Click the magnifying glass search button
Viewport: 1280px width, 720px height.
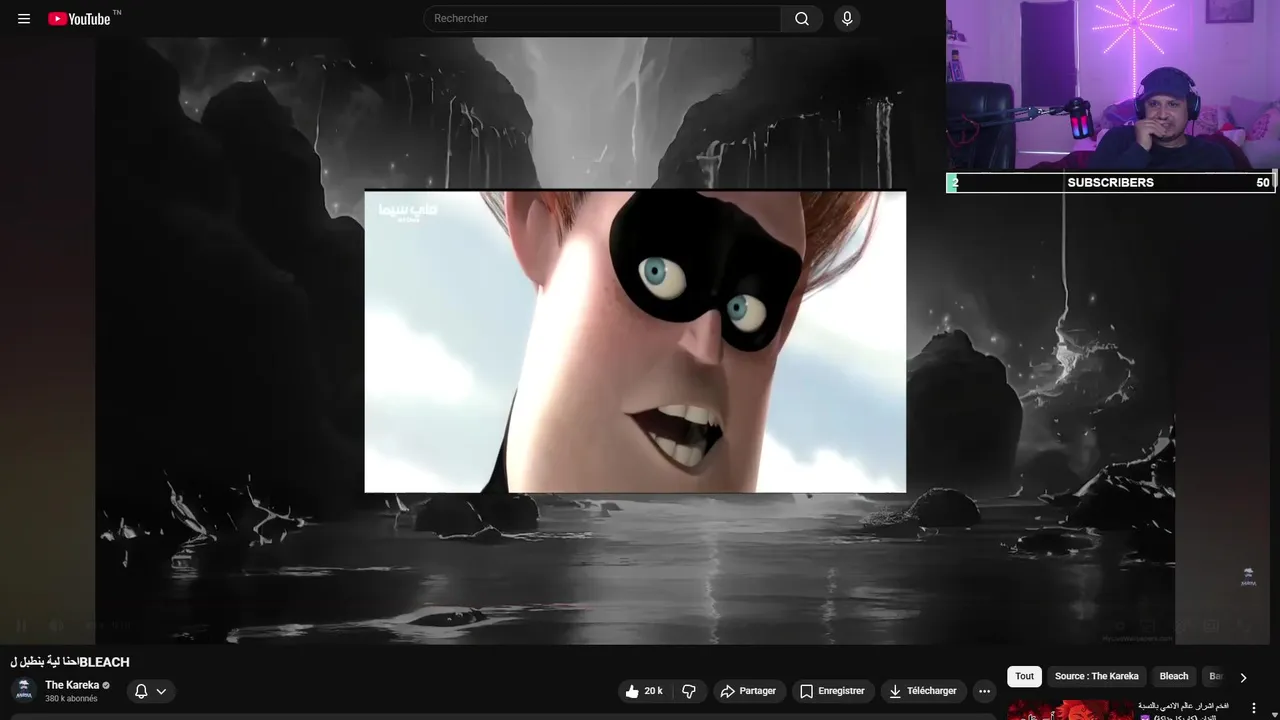pyautogui.click(x=802, y=19)
